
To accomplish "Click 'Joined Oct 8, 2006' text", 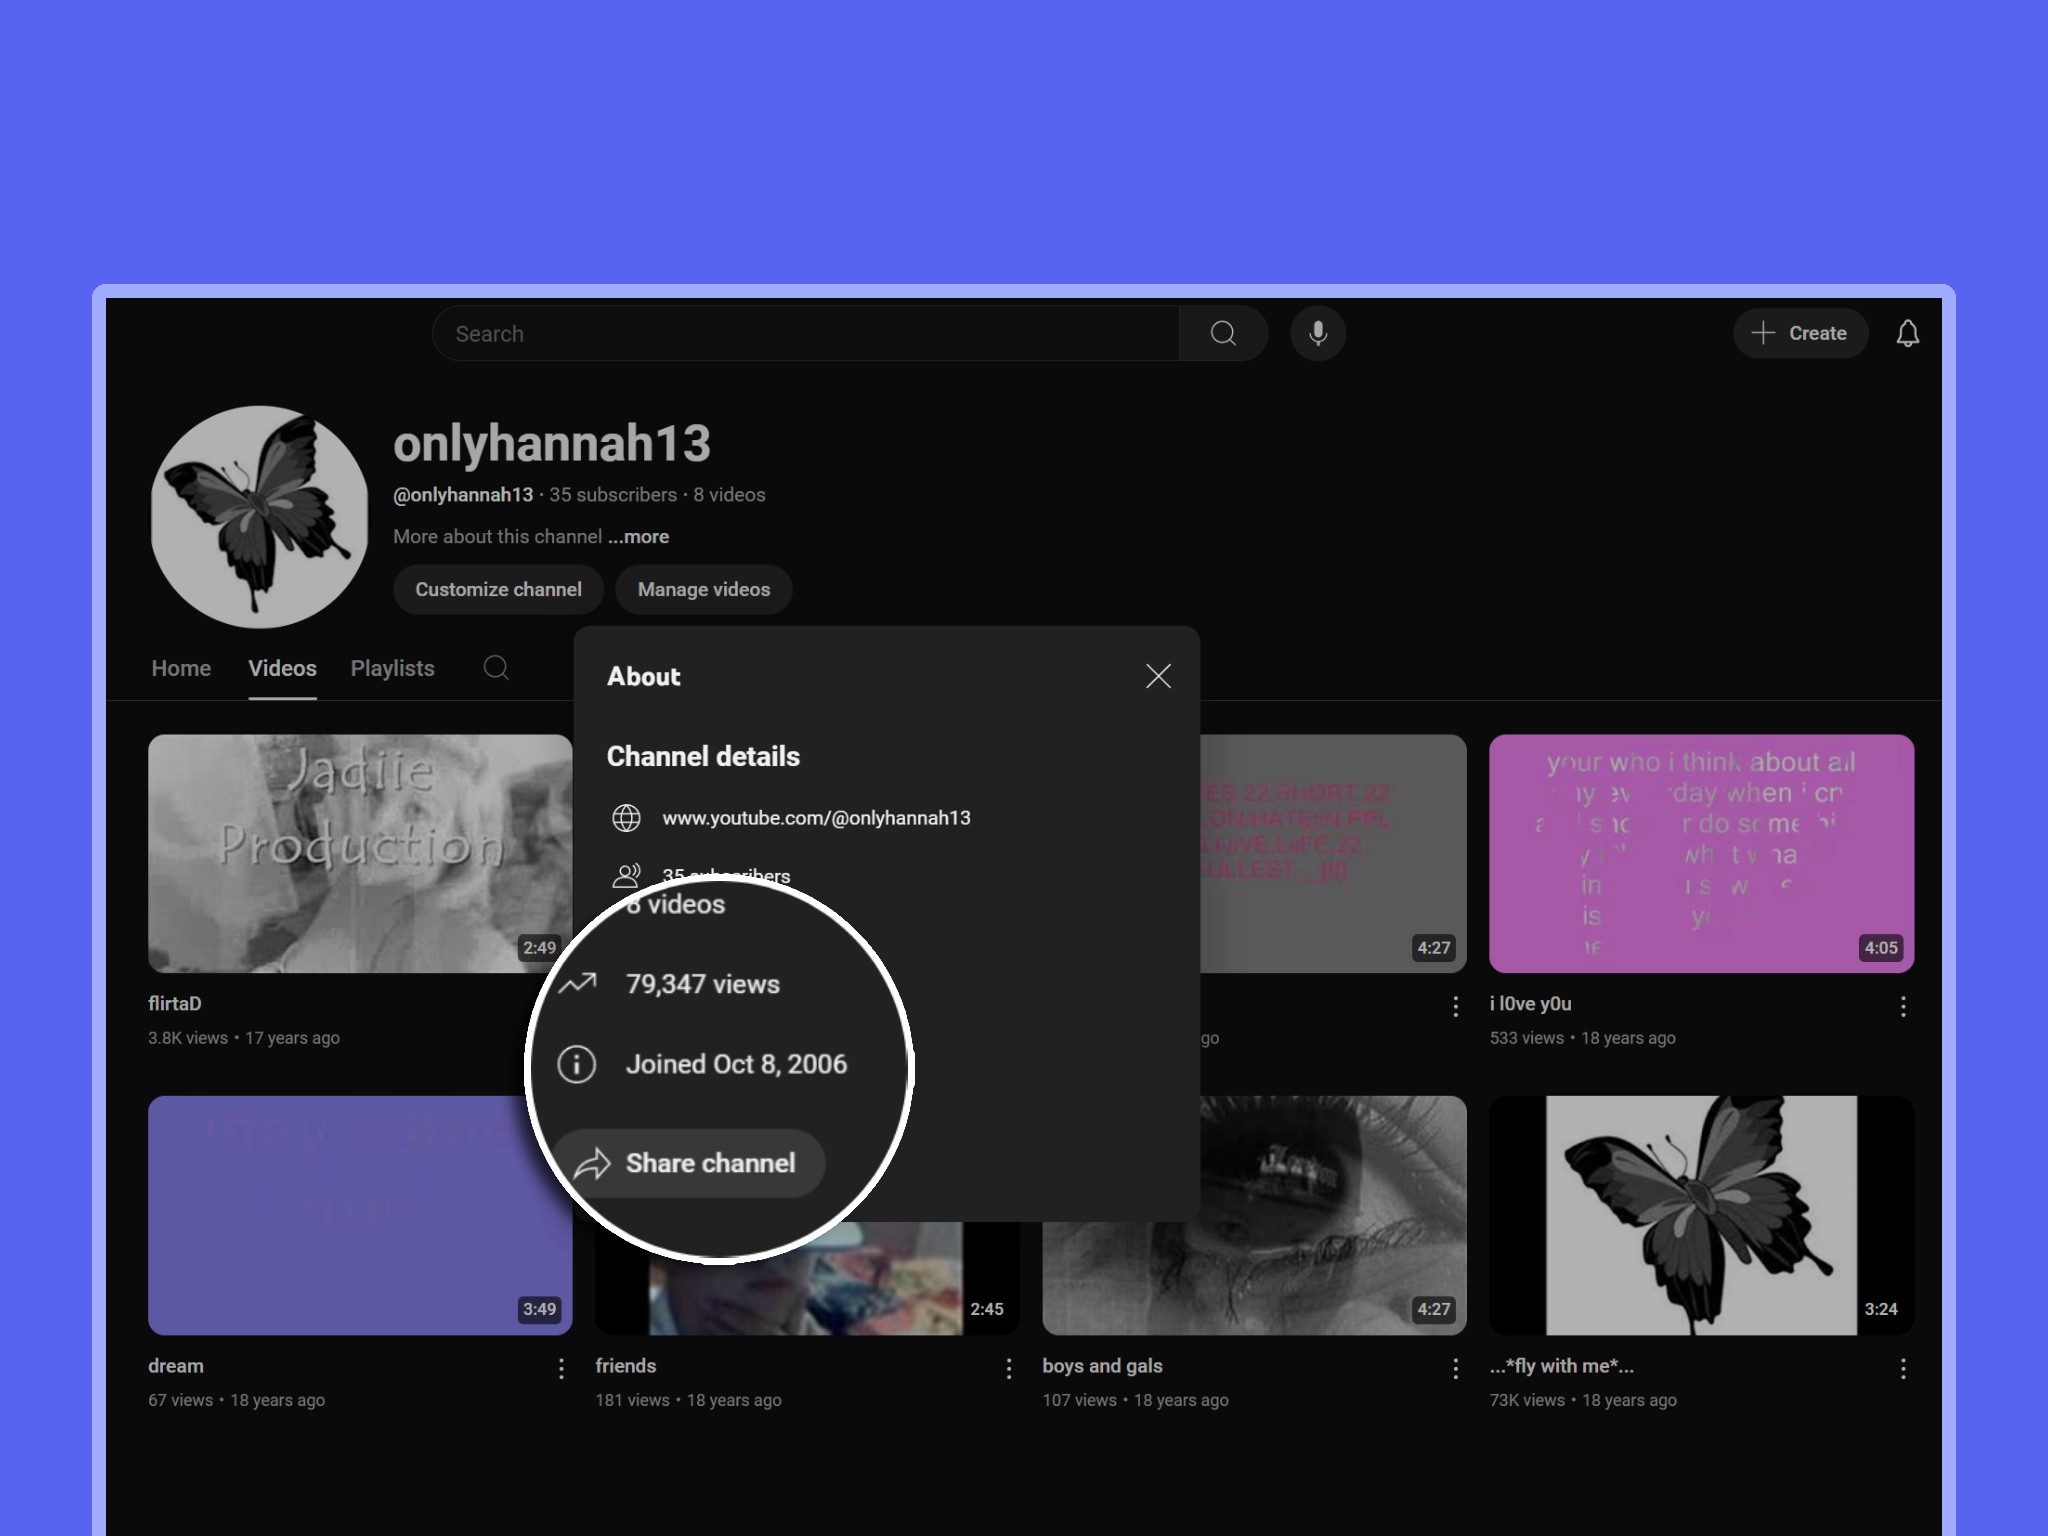I will click(x=736, y=1064).
